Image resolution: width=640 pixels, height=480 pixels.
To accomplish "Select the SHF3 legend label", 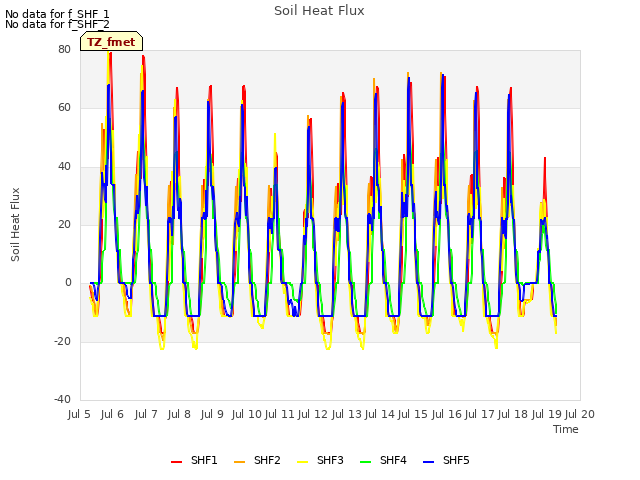I will point(330,460).
